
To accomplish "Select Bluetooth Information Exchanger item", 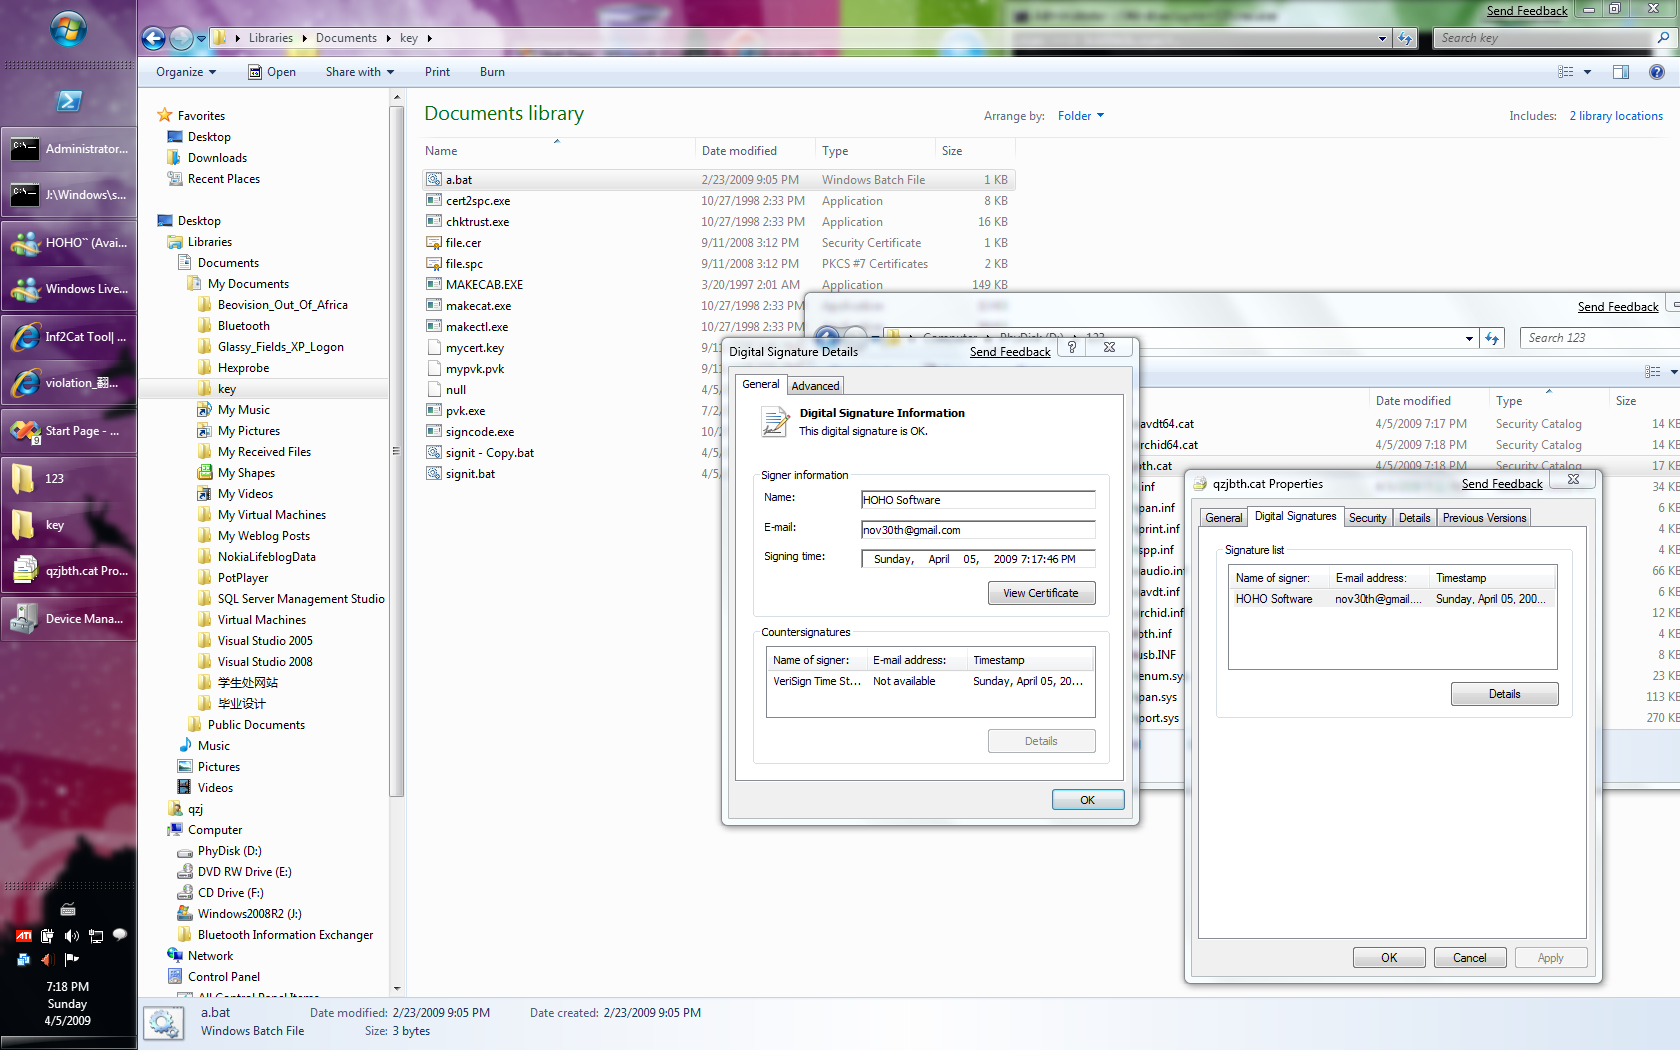I will tap(285, 935).
